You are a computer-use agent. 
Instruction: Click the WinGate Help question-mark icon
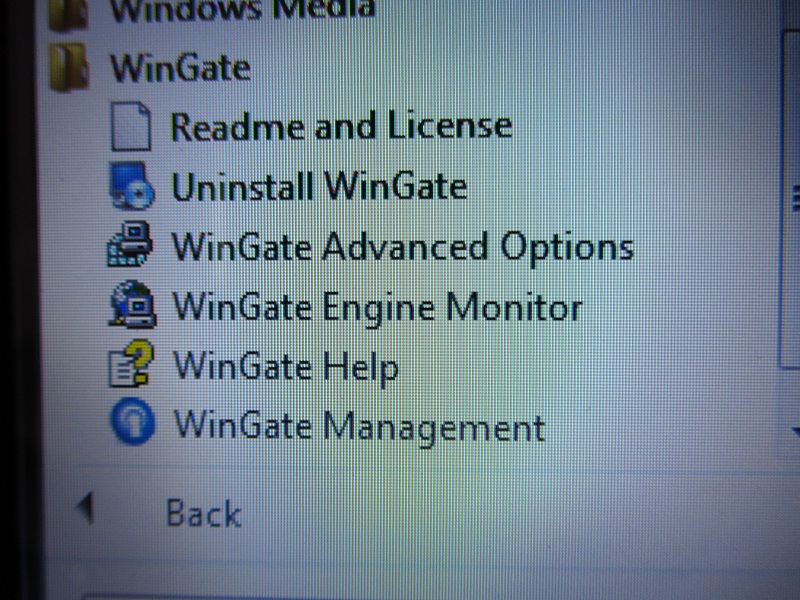131,363
